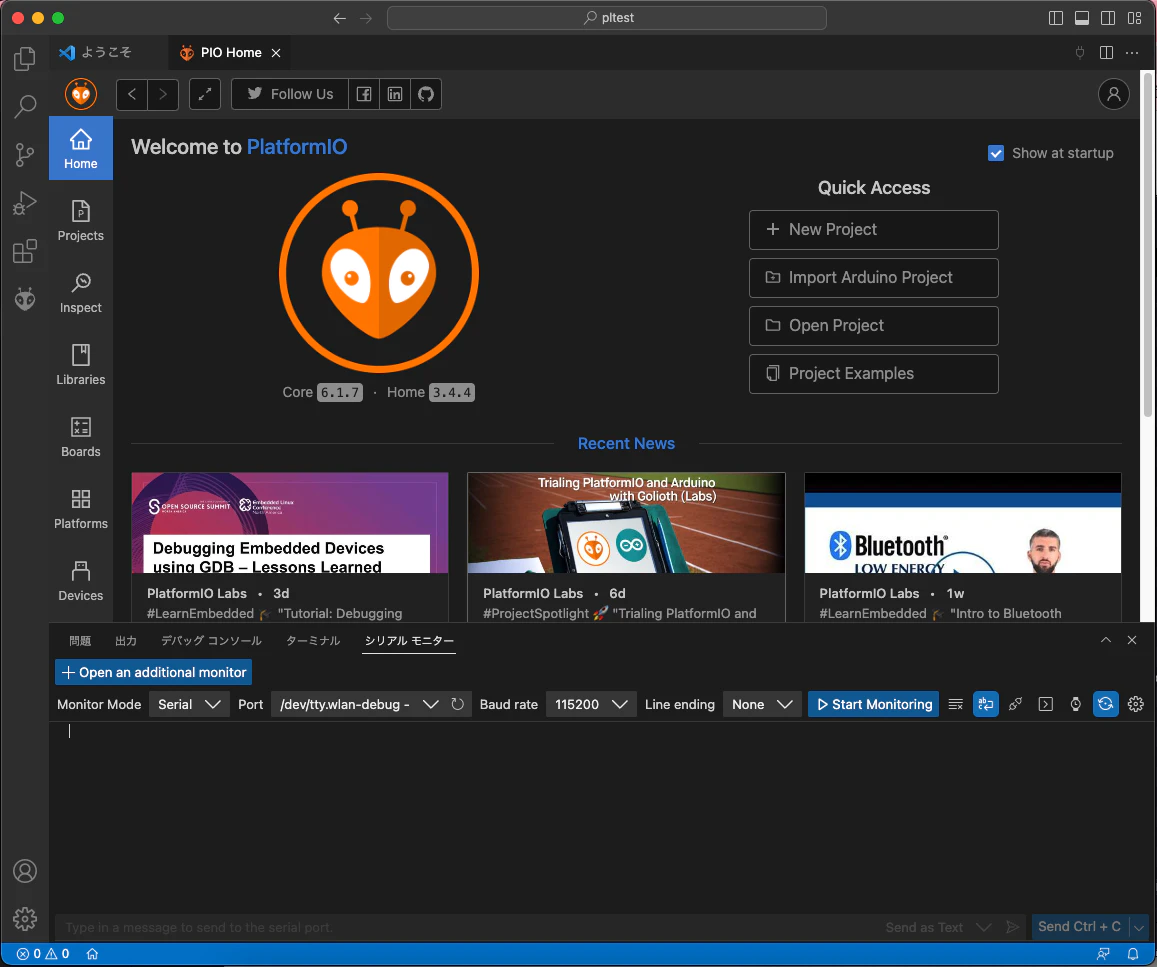Click the PIO account profile icon
The width and height of the screenshot is (1157, 967).
coord(1113,94)
